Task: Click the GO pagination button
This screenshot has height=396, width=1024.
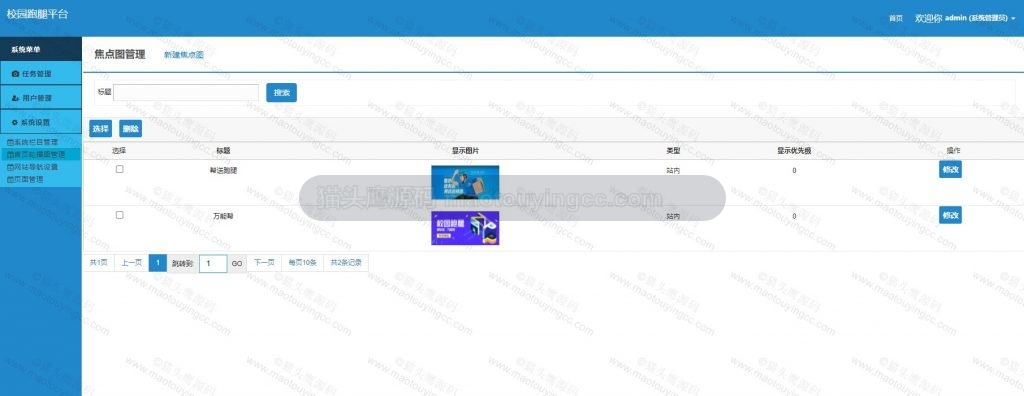Action: [236, 263]
